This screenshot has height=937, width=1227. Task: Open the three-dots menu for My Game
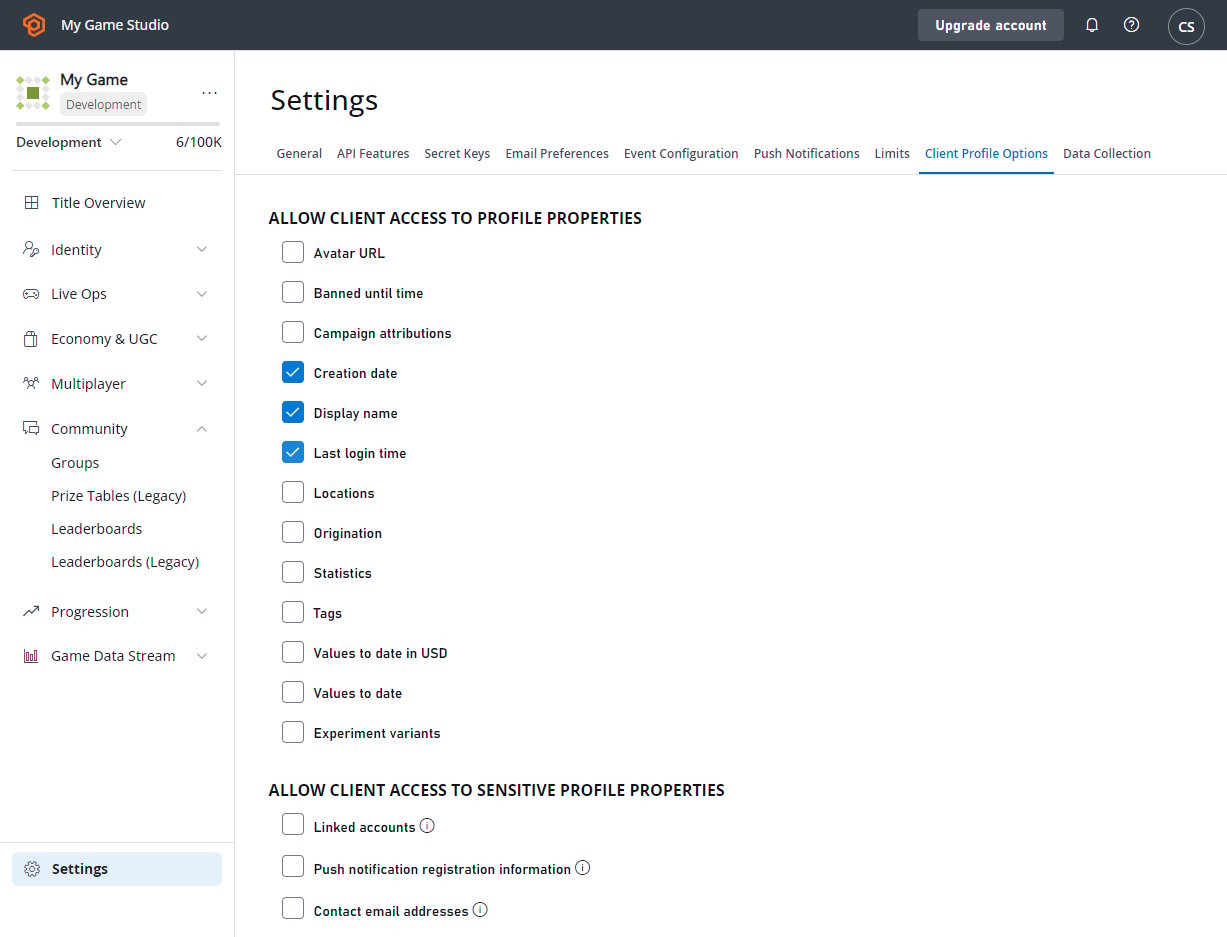[x=209, y=92]
